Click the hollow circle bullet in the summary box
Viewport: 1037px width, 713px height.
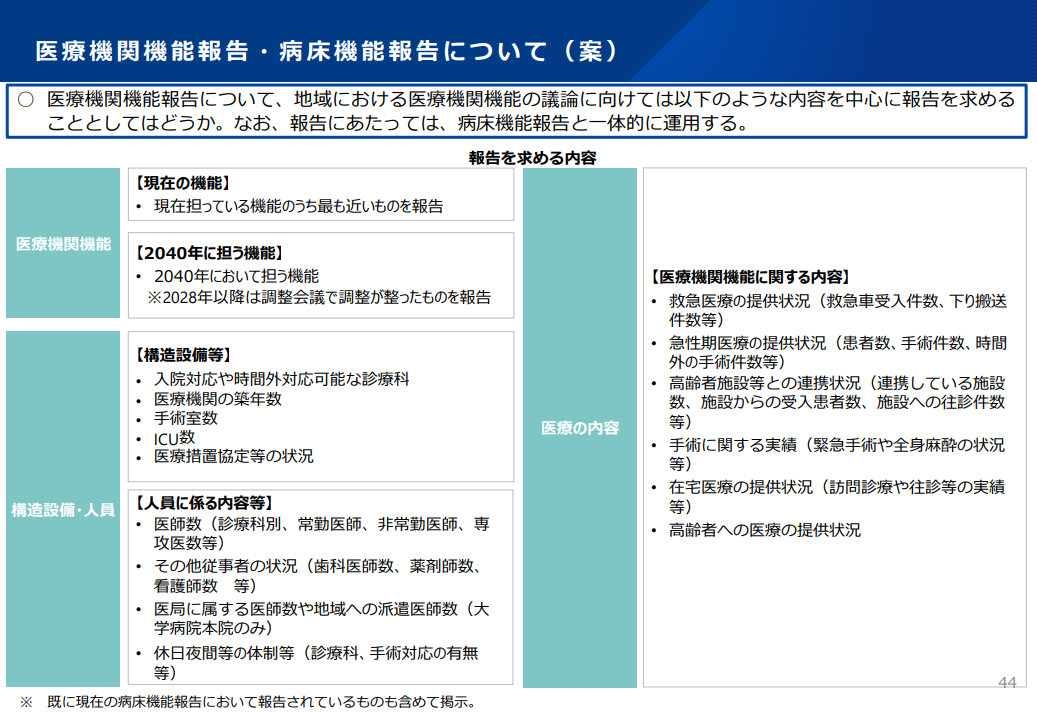click(x=26, y=100)
